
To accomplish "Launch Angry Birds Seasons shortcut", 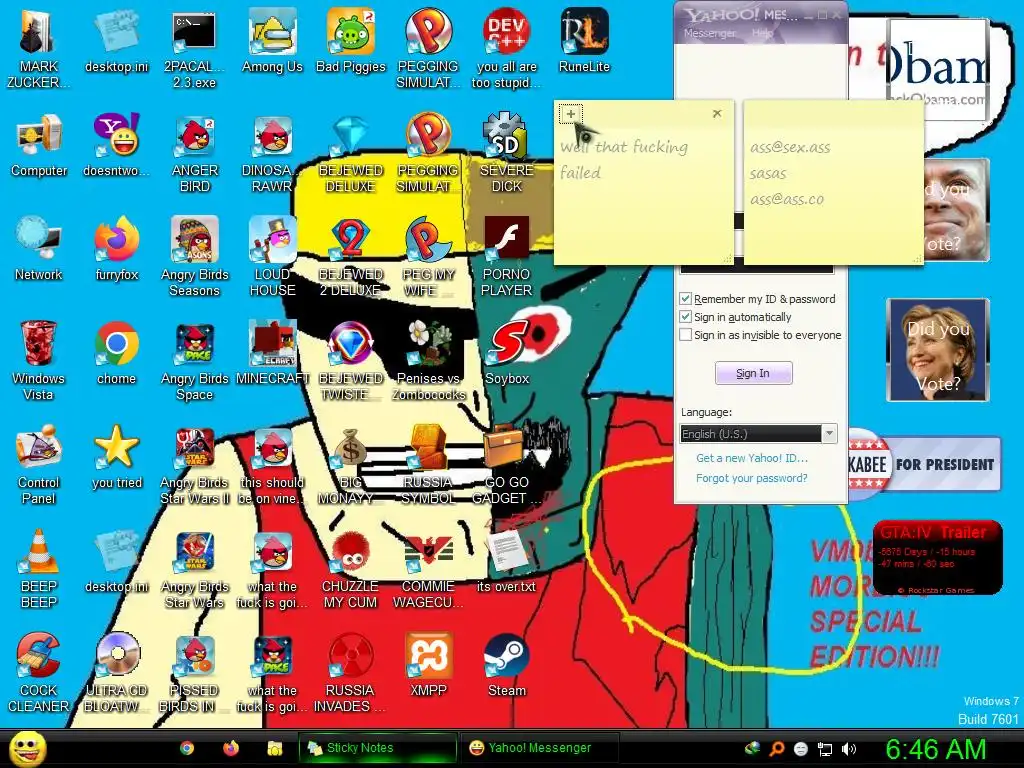I will 195,257.
